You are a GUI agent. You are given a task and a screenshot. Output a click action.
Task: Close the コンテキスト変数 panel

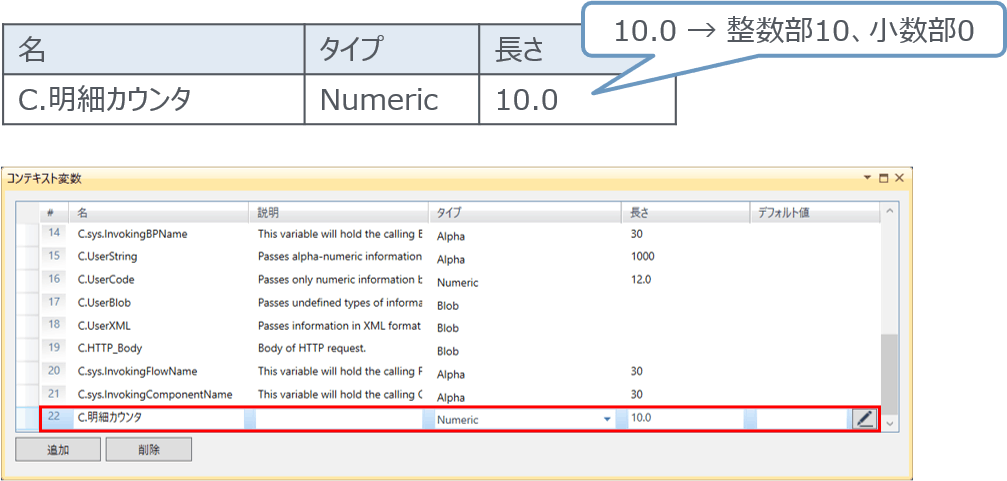(899, 178)
